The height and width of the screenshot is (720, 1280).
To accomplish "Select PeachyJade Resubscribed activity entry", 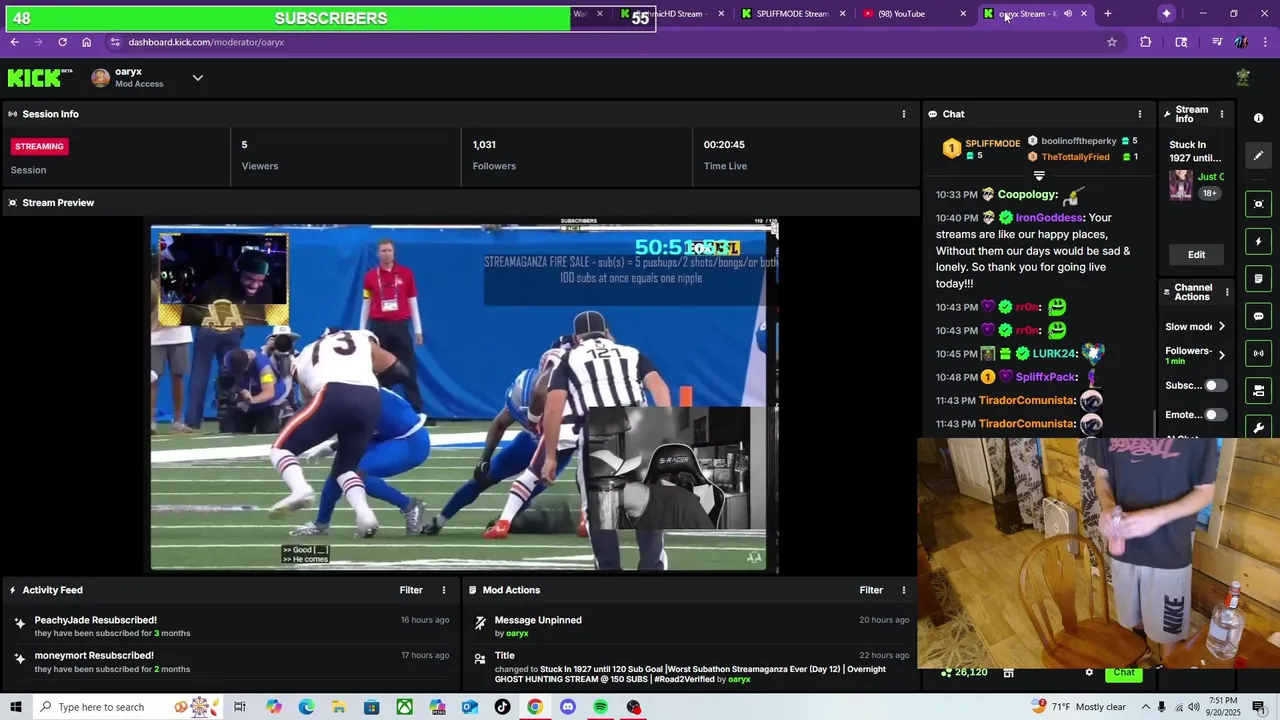I will pos(230,626).
